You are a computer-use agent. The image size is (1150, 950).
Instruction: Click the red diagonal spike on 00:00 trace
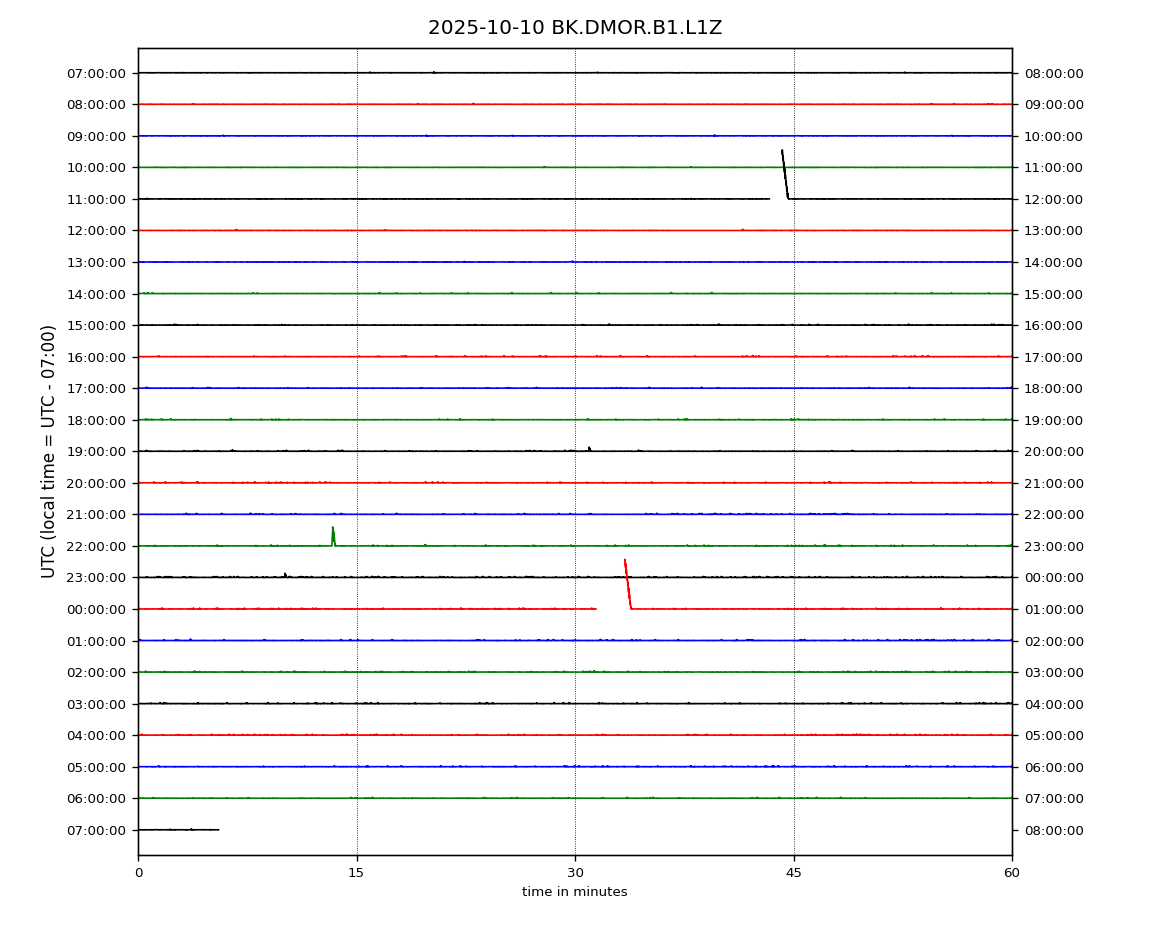tap(627, 583)
